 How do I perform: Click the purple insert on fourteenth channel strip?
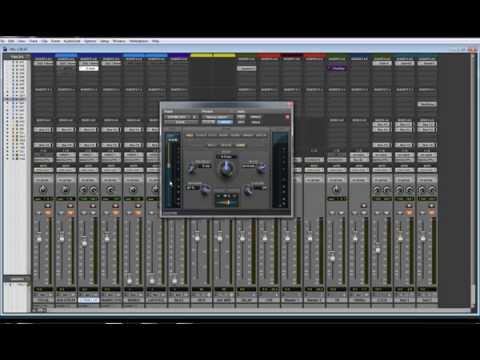338,68
